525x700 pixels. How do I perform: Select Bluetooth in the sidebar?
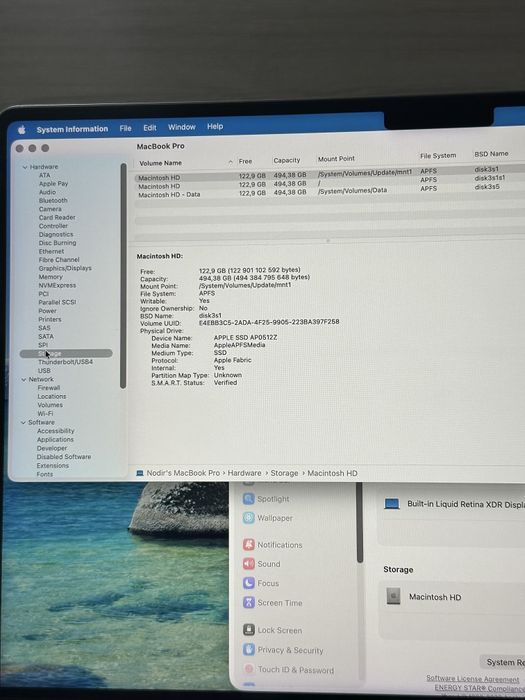[x=53, y=200]
